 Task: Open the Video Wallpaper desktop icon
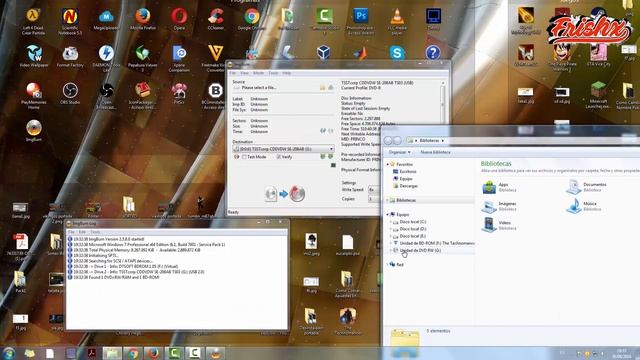pos(33,56)
